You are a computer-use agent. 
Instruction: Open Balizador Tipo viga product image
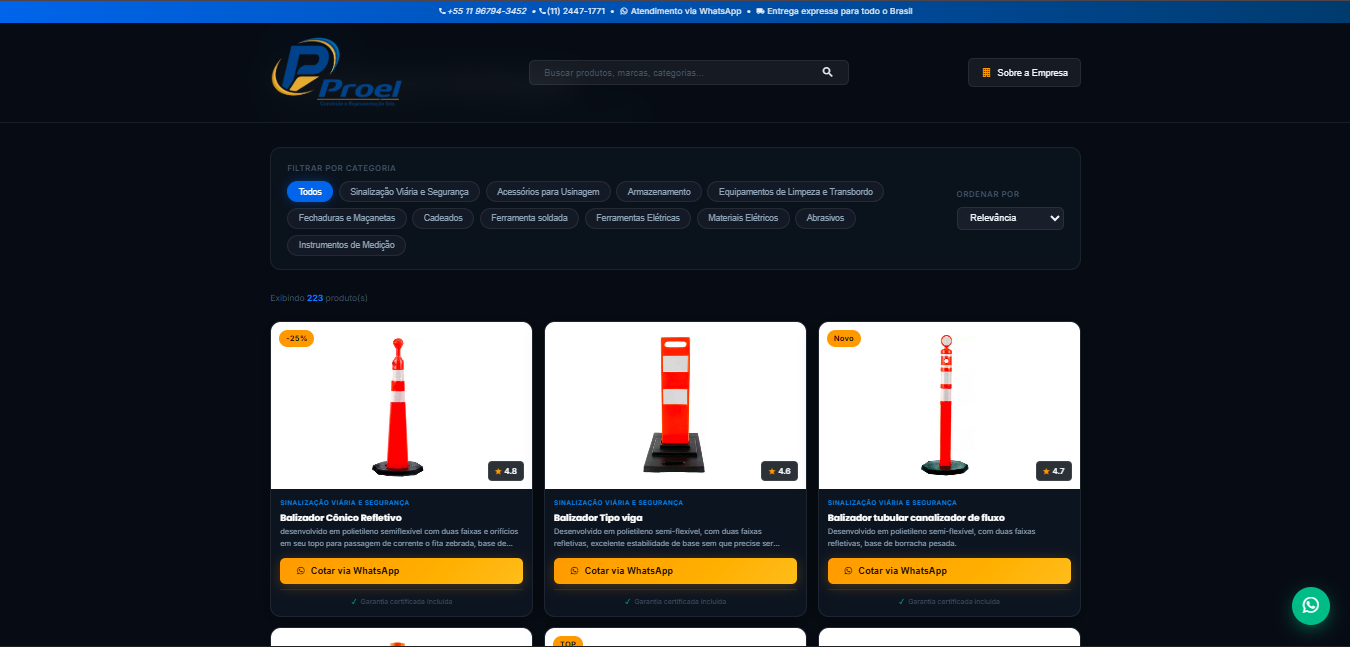675,405
